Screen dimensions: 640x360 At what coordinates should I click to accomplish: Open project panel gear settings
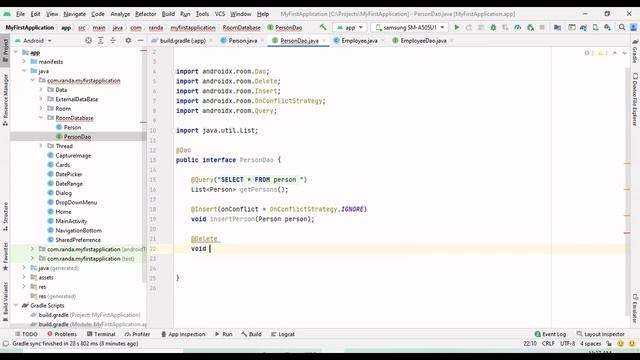click(128, 40)
